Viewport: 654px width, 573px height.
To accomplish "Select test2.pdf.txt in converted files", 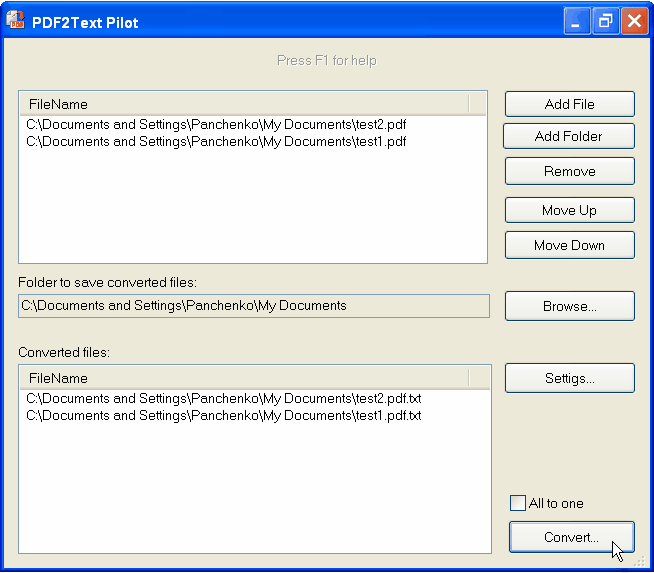I will (224, 398).
